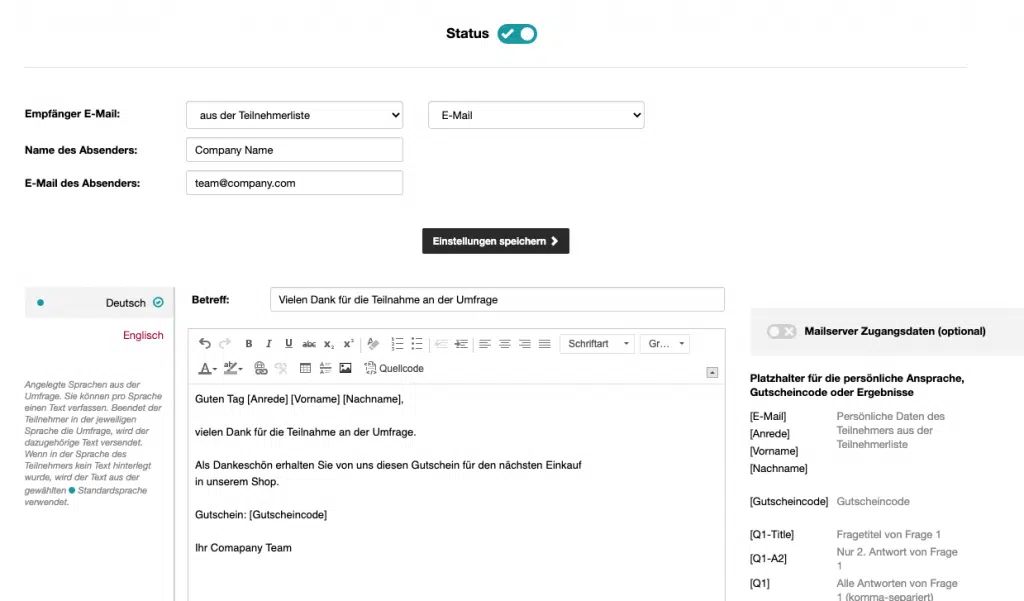1024x601 pixels.
Task: Switch to the Englisch language tab
Action: click(143, 335)
